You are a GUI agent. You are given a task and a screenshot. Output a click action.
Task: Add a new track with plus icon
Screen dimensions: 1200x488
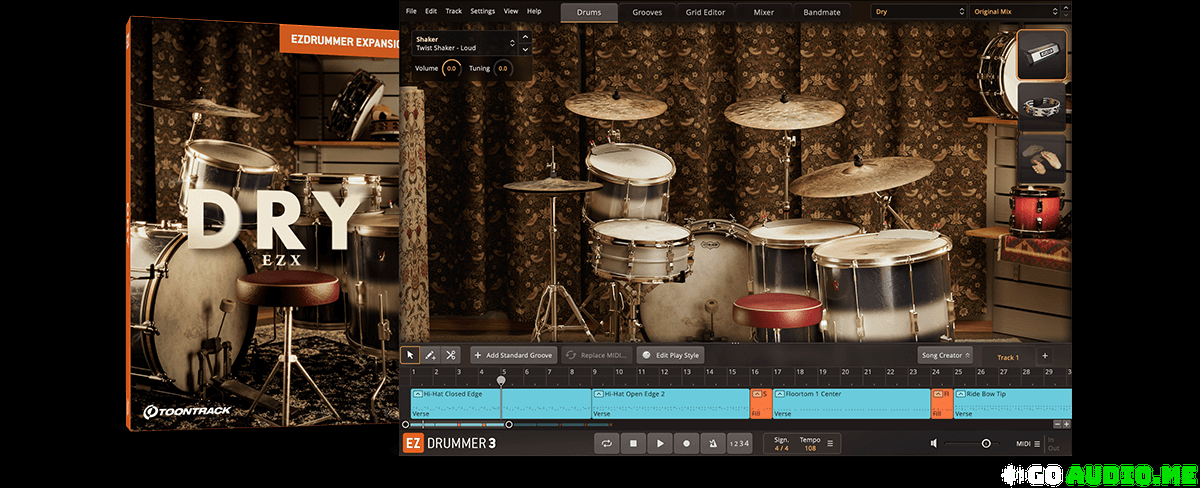(1045, 355)
